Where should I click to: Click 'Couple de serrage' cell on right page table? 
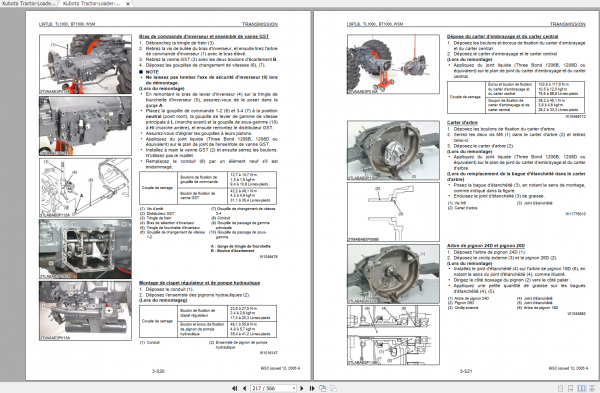[x=465, y=97]
